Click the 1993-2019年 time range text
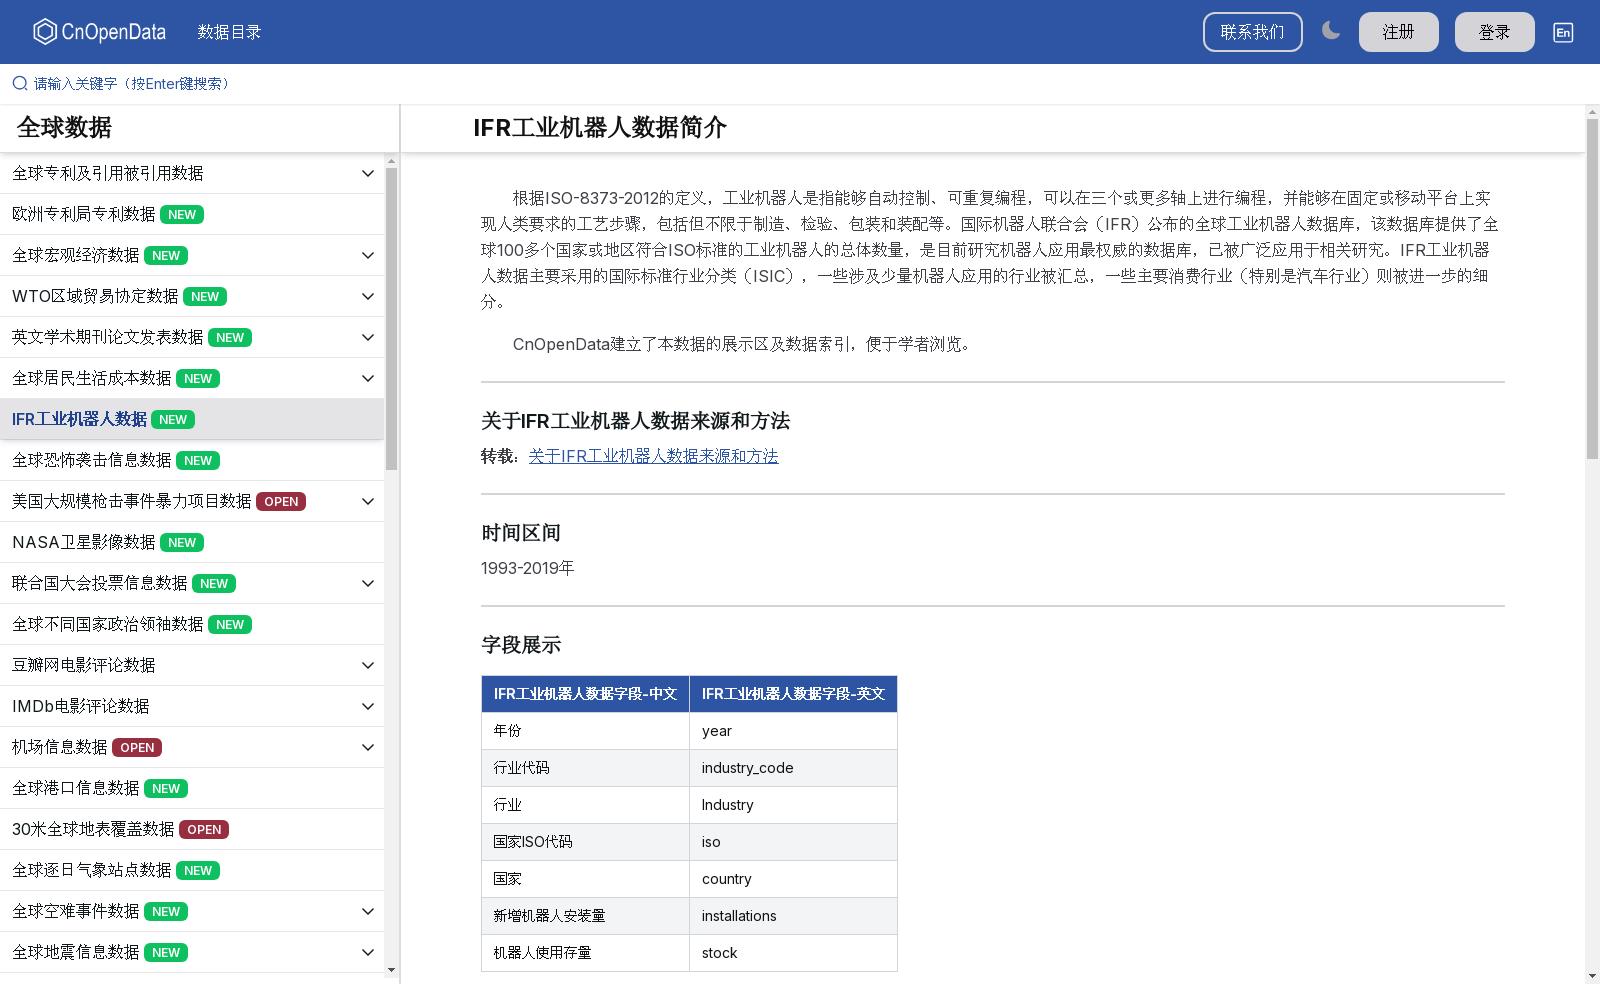The height and width of the screenshot is (1000, 1600). coord(528,568)
